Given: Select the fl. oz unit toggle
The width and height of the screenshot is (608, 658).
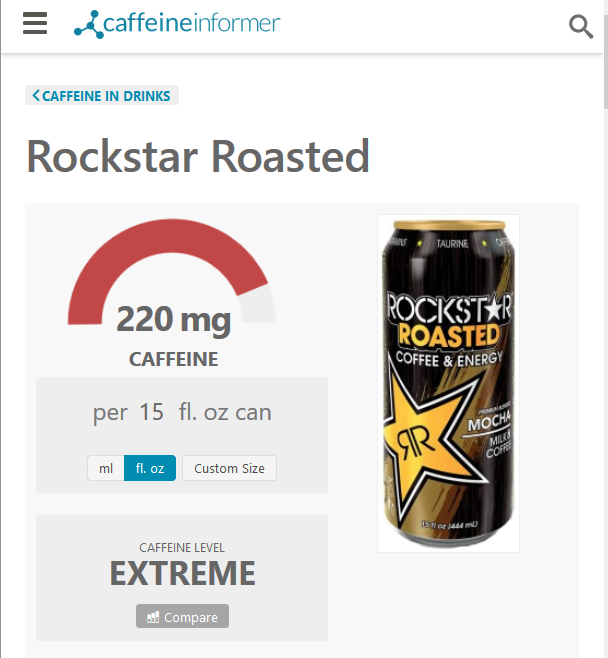Looking at the screenshot, I should coord(150,468).
